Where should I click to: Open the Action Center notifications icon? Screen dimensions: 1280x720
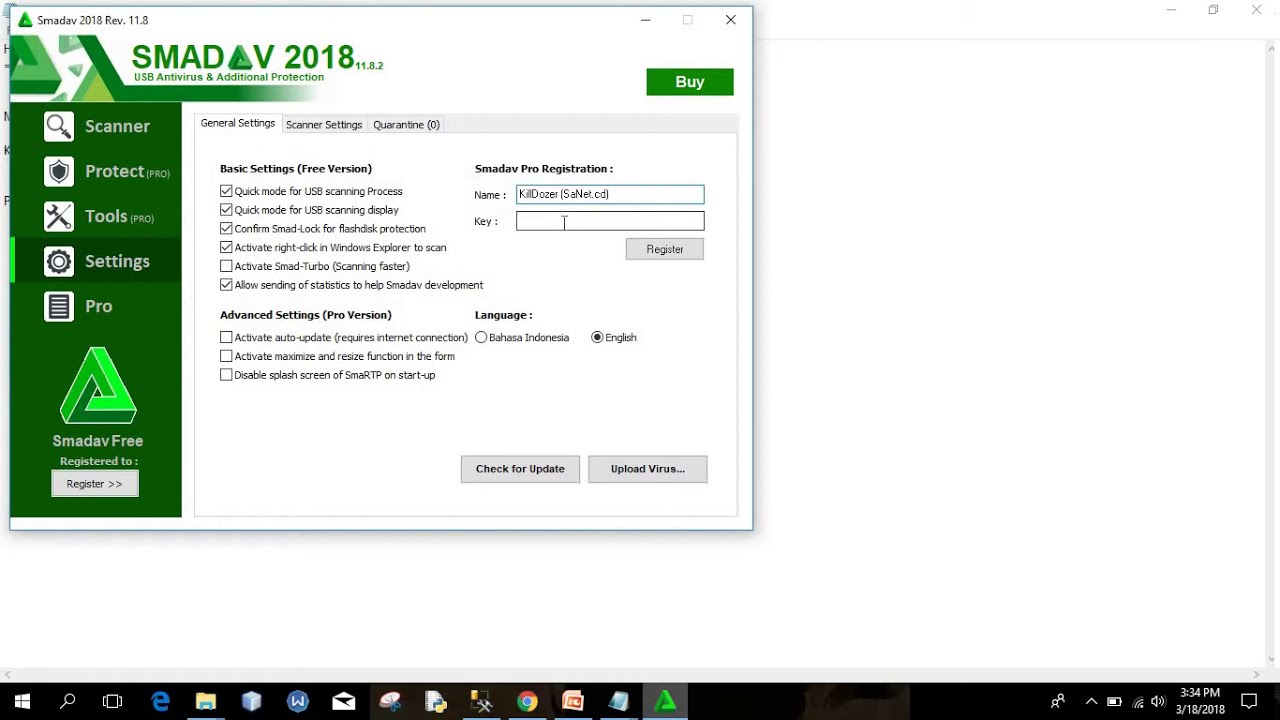[x=1249, y=702]
